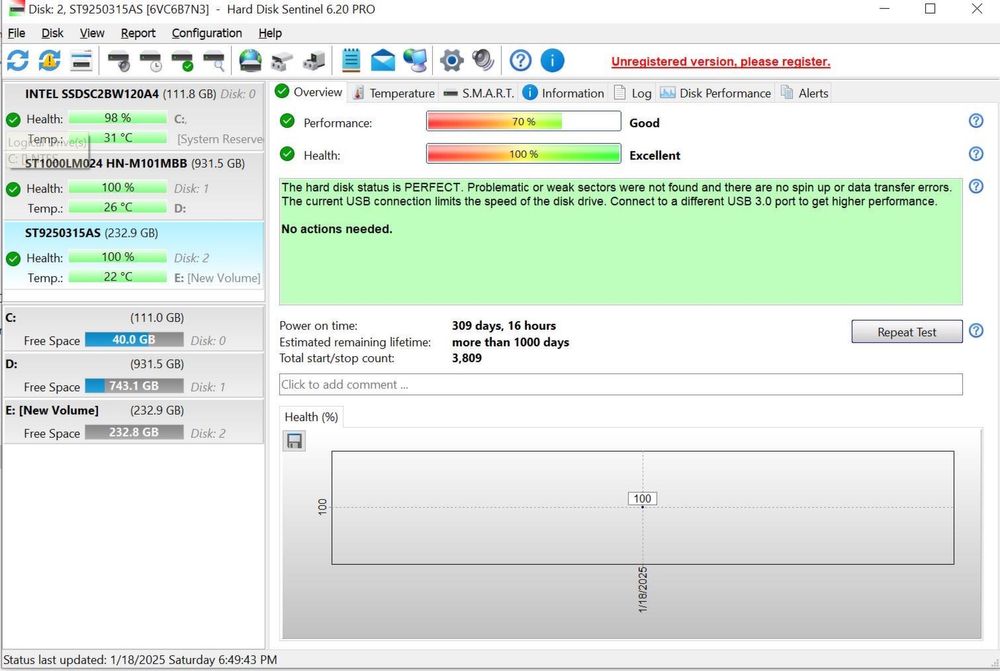Click the 309 days, 16 hours value
The image size is (1000, 671).
coord(504,325)
